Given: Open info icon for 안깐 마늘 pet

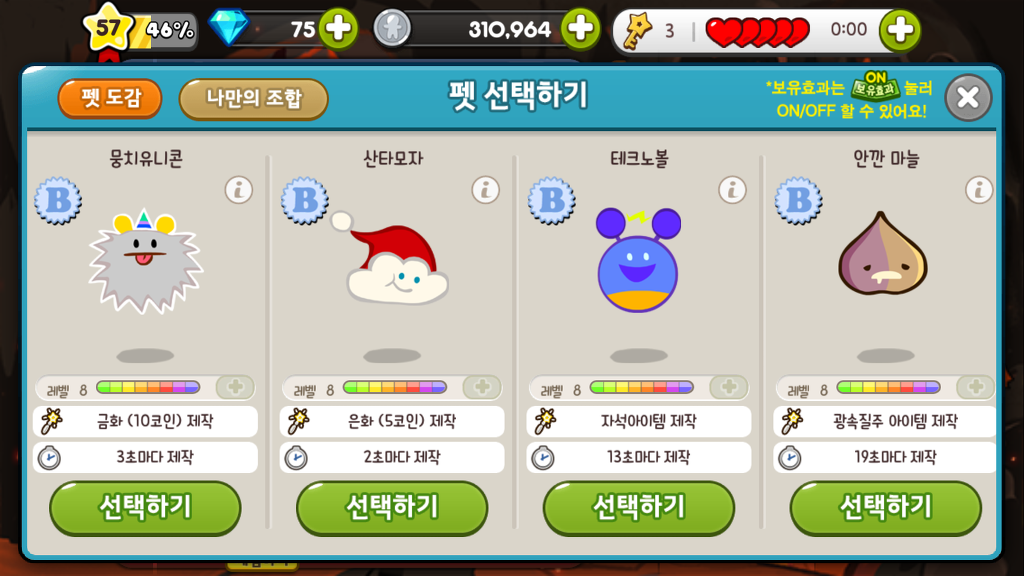Looking at the screenshot, I should 979,190.
